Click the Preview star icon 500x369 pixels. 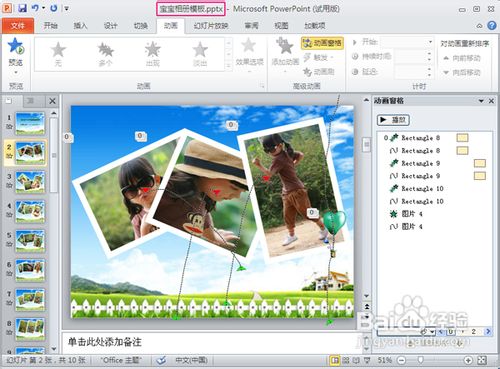[x=15, y=46]
